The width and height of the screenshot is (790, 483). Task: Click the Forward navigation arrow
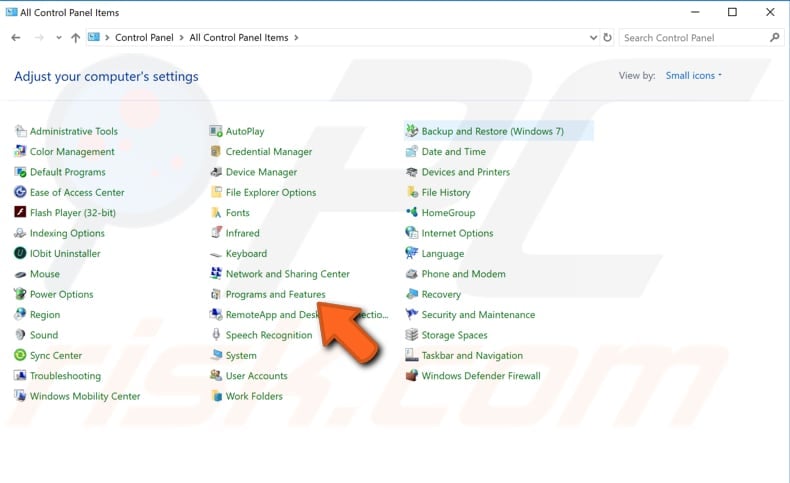(x=39, y=38)
